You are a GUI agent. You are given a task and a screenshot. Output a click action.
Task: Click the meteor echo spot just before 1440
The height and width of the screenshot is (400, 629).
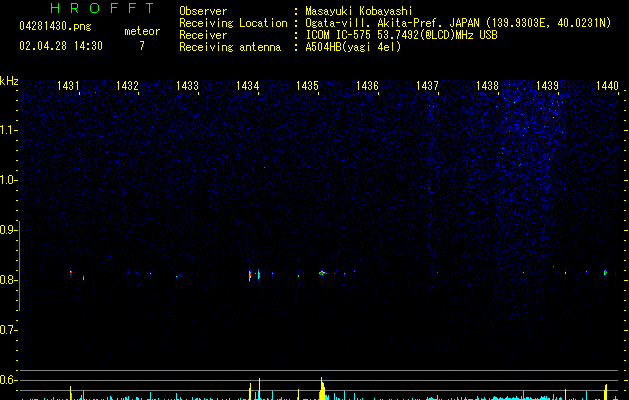605,273
